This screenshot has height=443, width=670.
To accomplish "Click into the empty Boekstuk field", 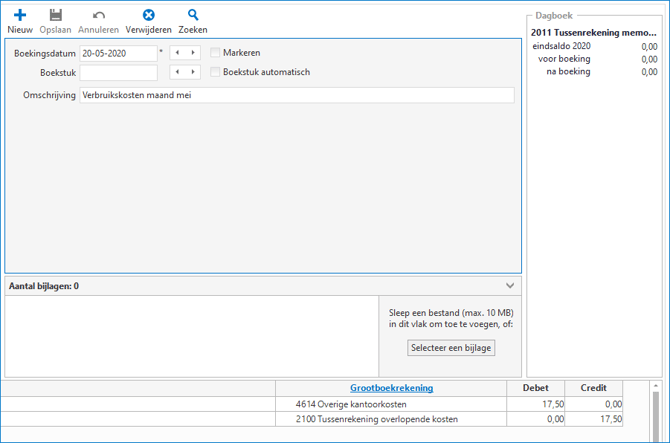I will pyautogui.click(x=118, y=72).
